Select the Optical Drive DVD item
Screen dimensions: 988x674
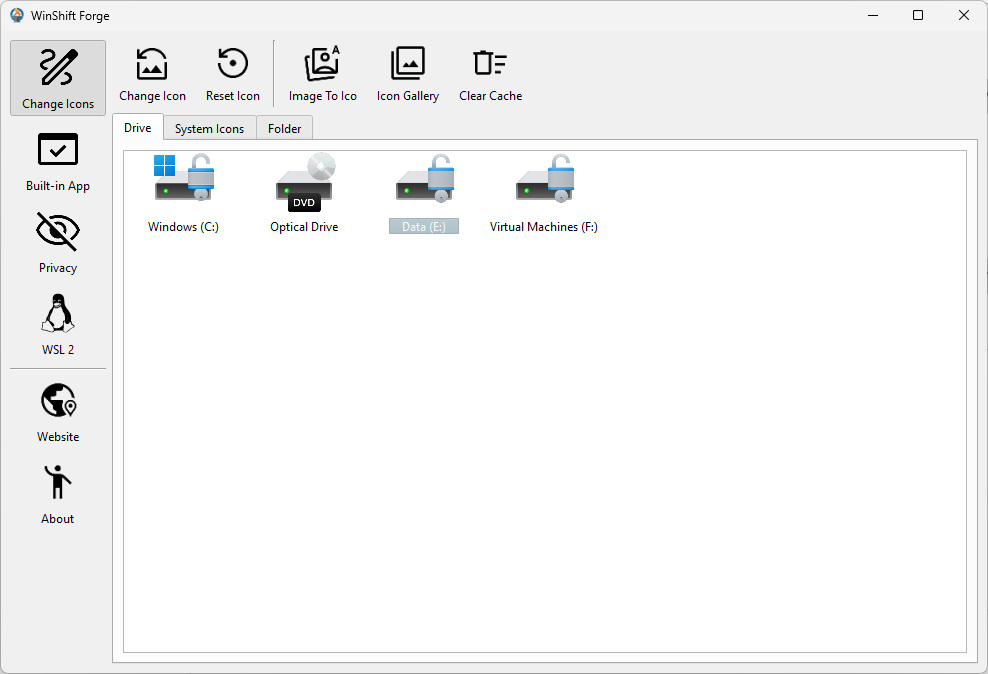point(304,194)
